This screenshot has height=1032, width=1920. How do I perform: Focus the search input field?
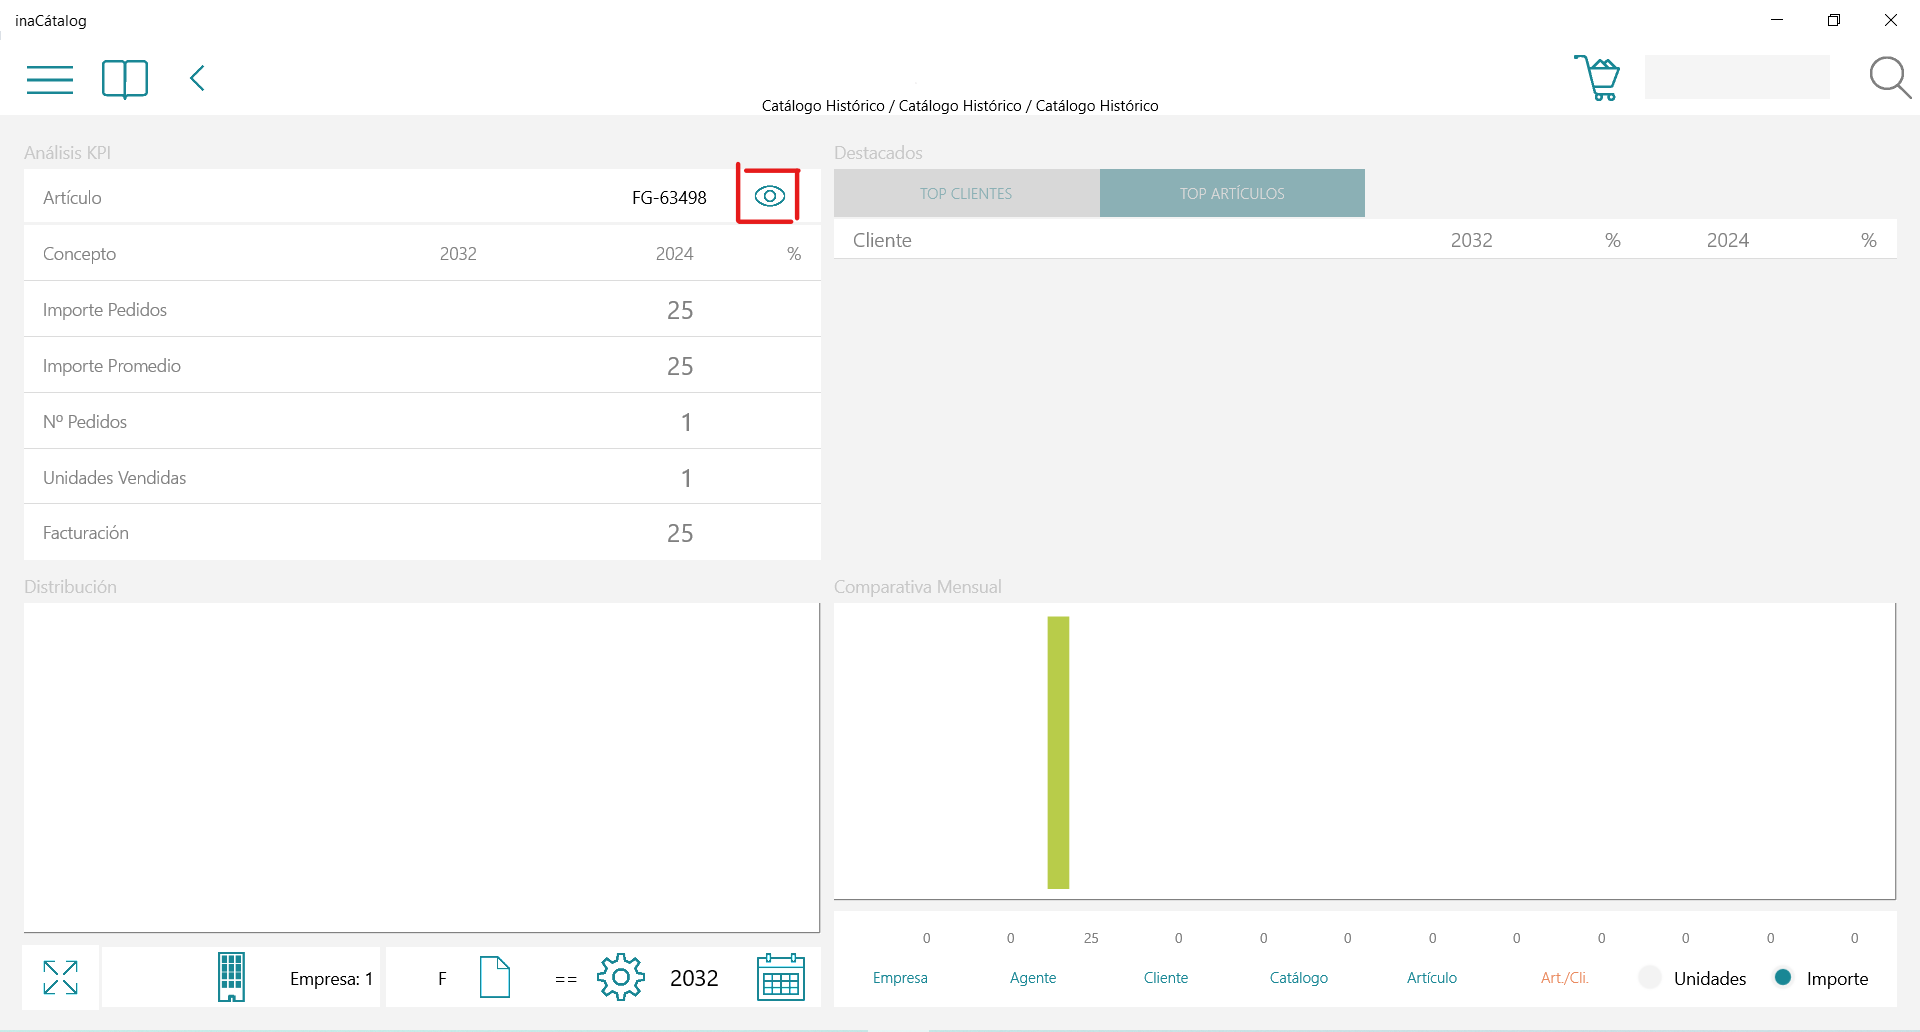pyautogui.click(x=1737, y=77)
